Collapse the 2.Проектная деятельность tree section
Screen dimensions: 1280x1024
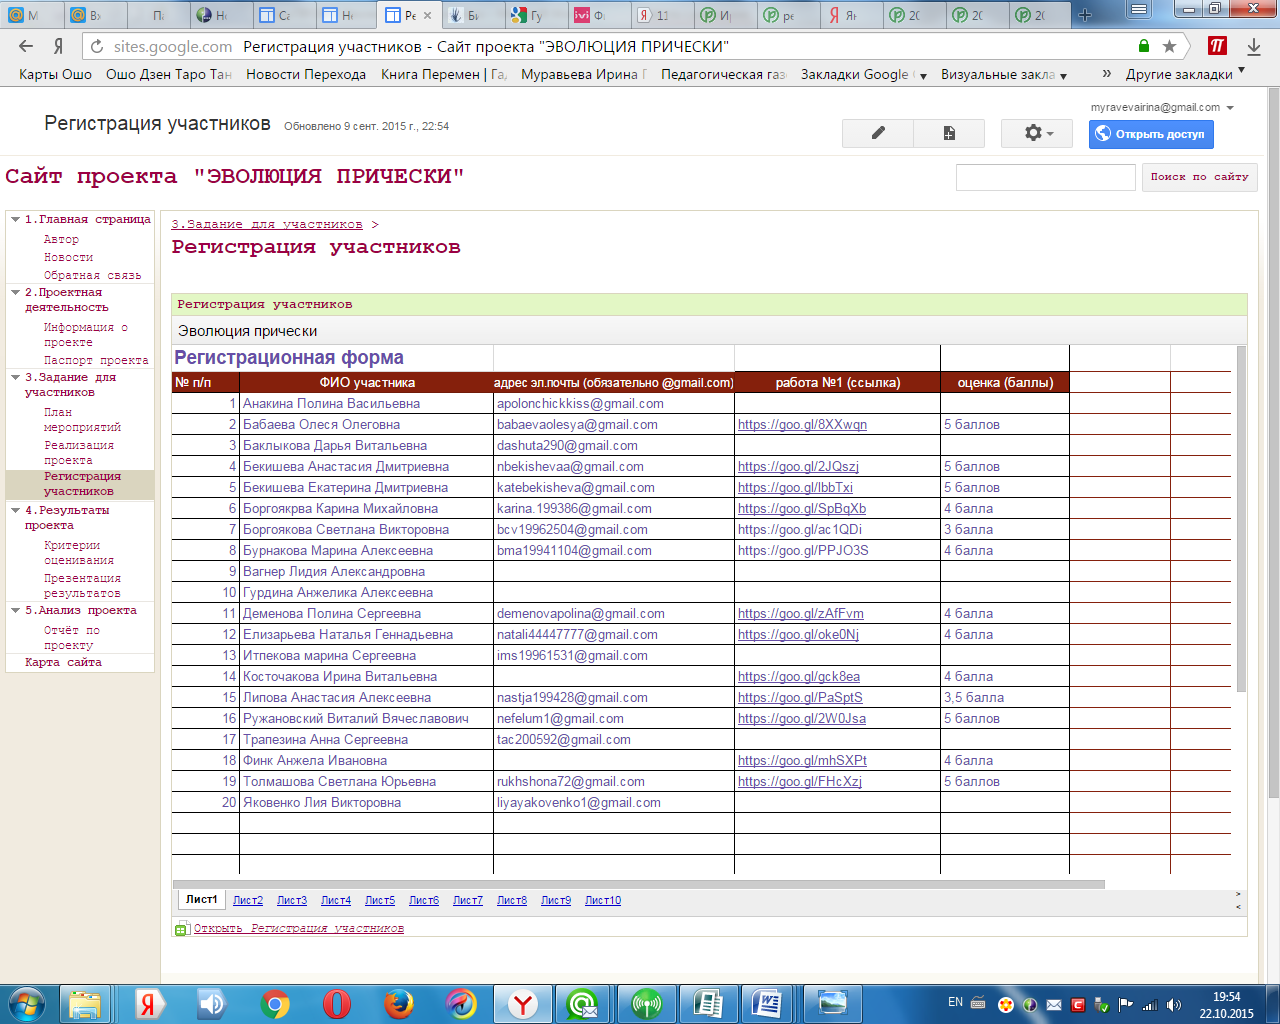15,292
